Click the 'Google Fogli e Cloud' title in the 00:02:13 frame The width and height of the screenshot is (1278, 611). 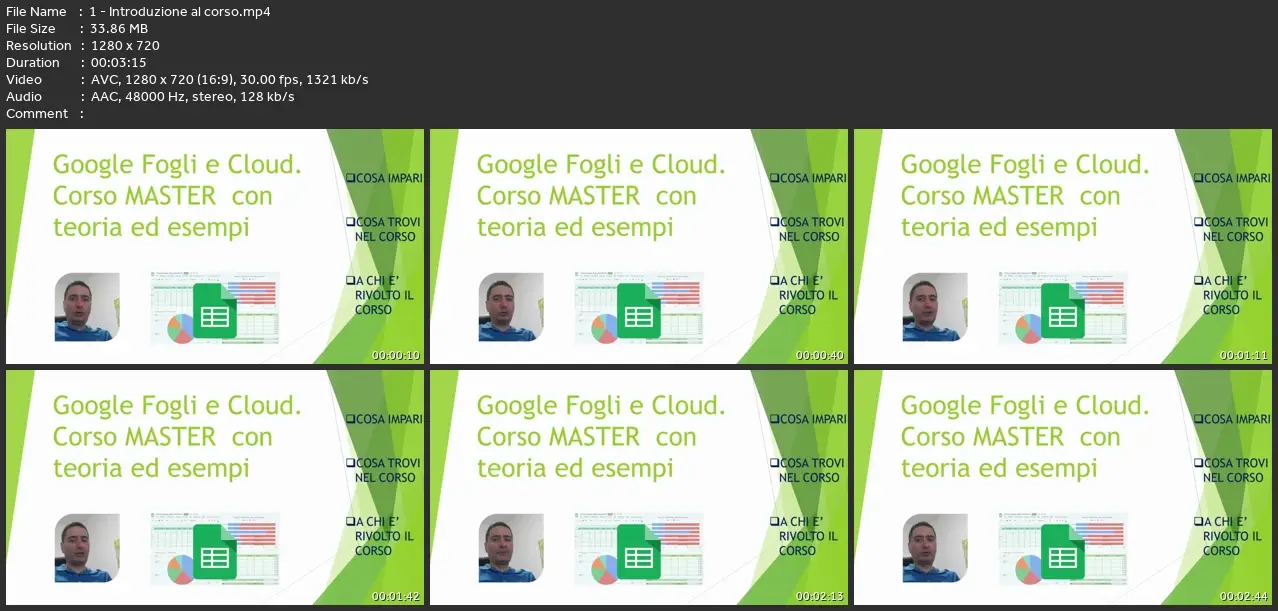(601, 406)
